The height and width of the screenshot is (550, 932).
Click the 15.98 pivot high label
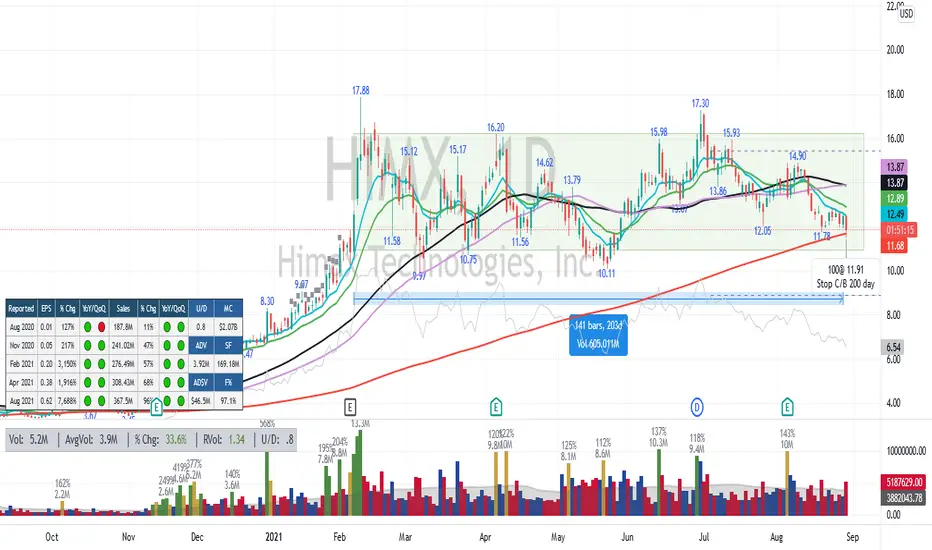(659, 132)
